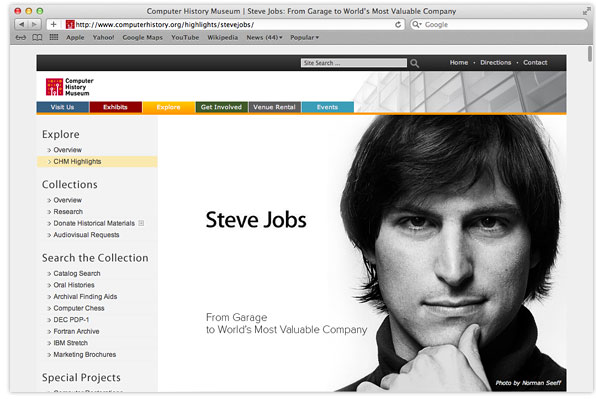Viewport: 596px width, 399px height.
Task: Open Overview under Collections
Action: 67,200
